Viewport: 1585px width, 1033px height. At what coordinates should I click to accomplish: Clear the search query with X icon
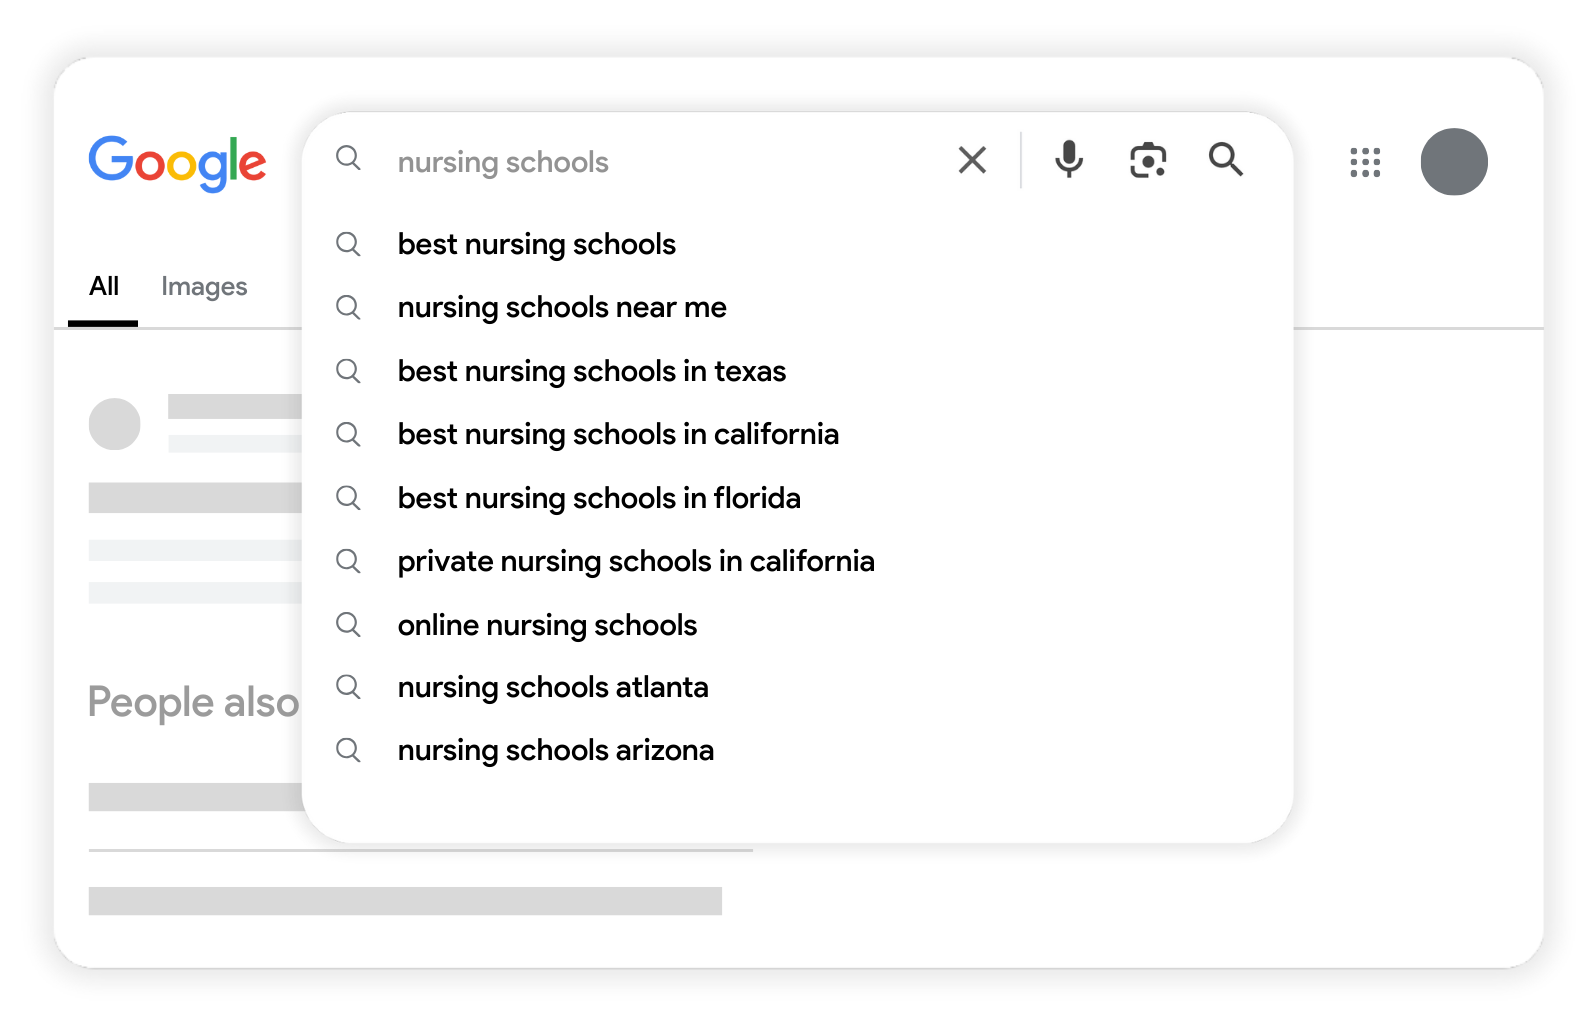click(x=972, y=160)
